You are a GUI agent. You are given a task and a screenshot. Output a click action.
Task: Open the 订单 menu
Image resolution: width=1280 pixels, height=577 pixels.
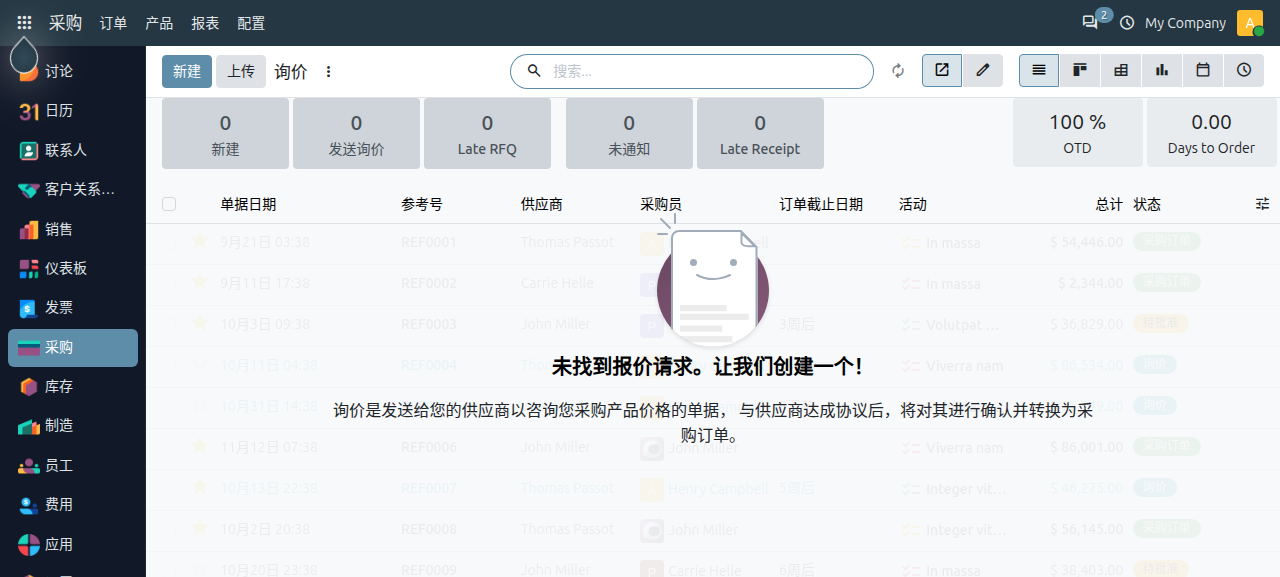point(113,23)
